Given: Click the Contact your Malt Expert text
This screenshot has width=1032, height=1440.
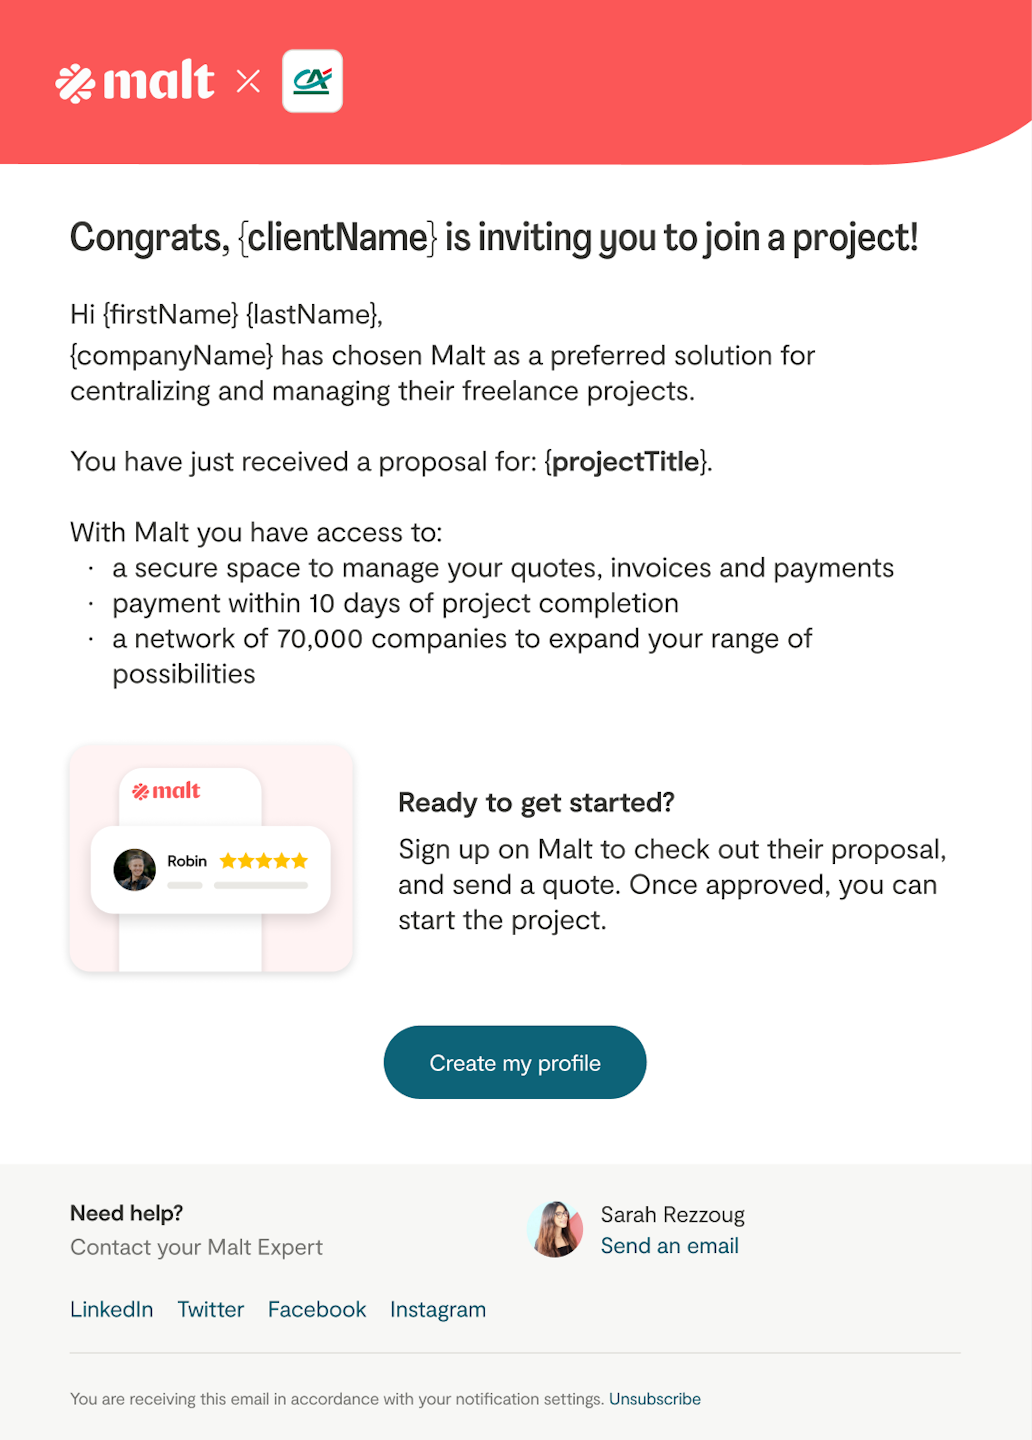Looking at the screenshot, I should (197, 1247).
